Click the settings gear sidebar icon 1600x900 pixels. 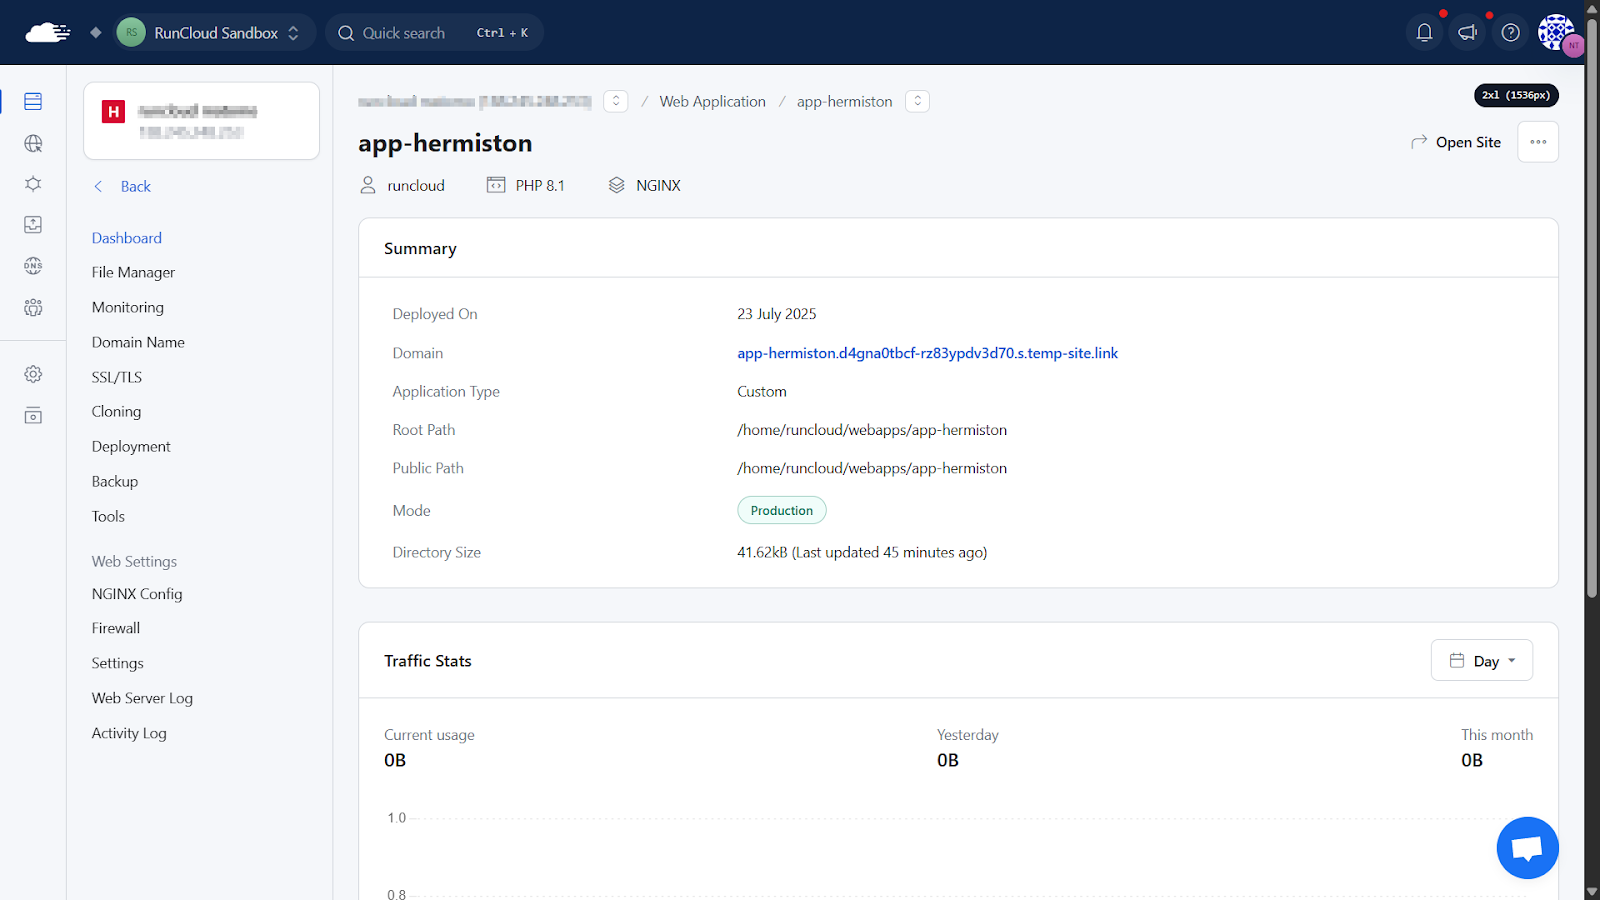tap(33, 374)
